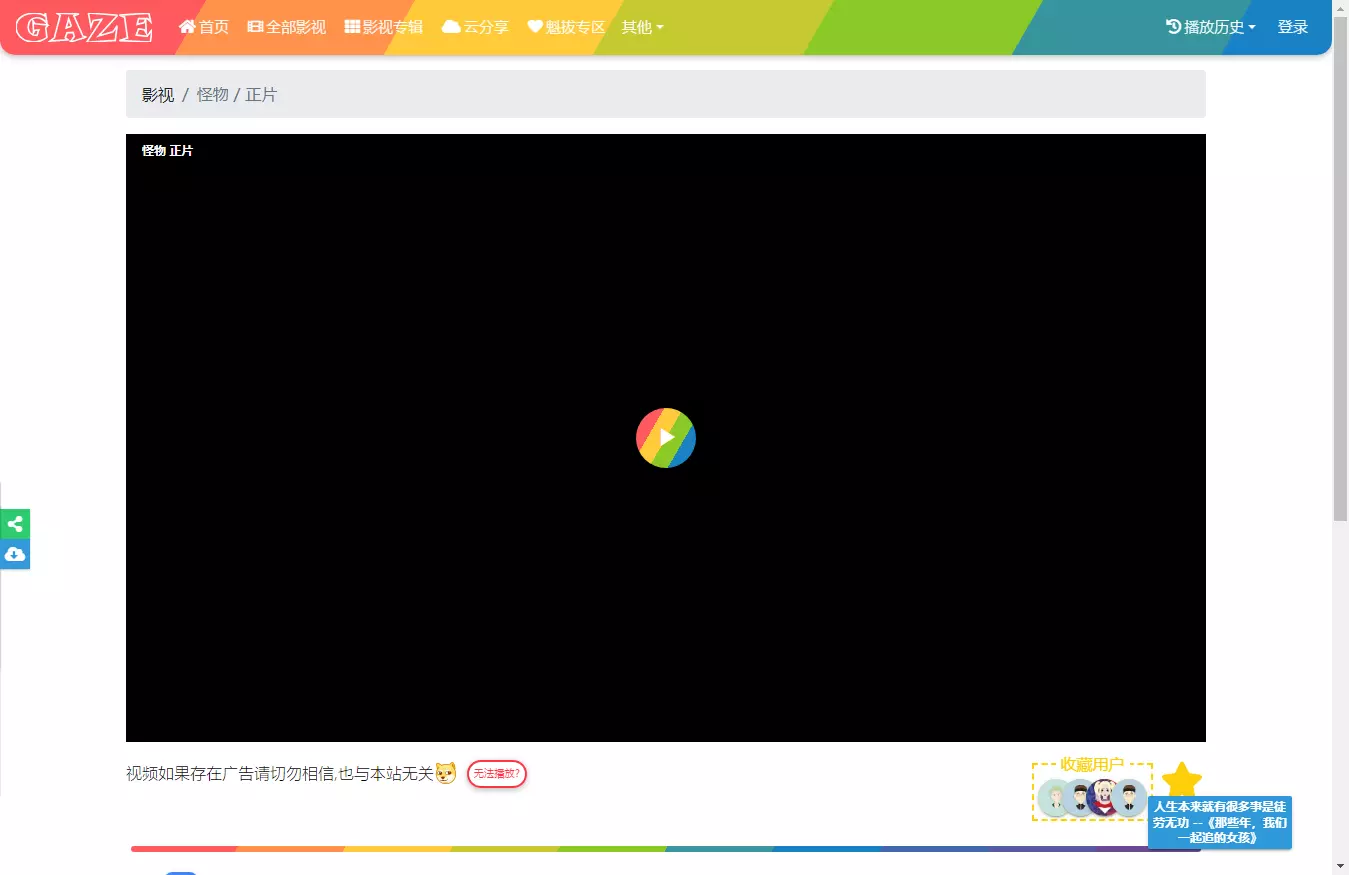Click 怪物 in the breadcrumb
1349x875 pixels.
pyautogui.click(x=212, y=95)
